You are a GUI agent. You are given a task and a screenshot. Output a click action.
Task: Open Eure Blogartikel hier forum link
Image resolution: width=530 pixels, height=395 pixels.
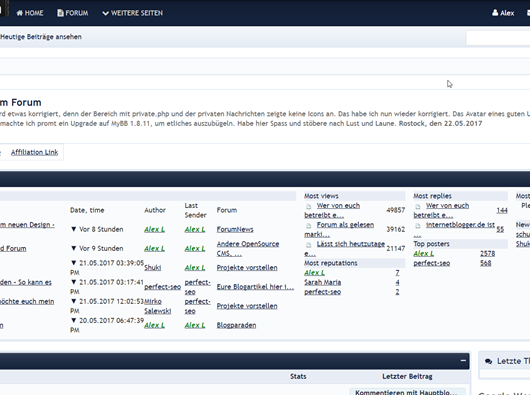255,287
